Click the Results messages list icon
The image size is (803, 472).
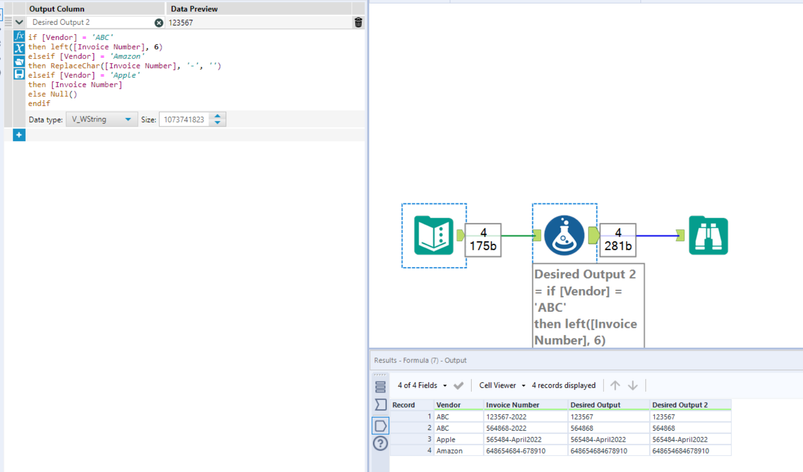tap(381, 387)
